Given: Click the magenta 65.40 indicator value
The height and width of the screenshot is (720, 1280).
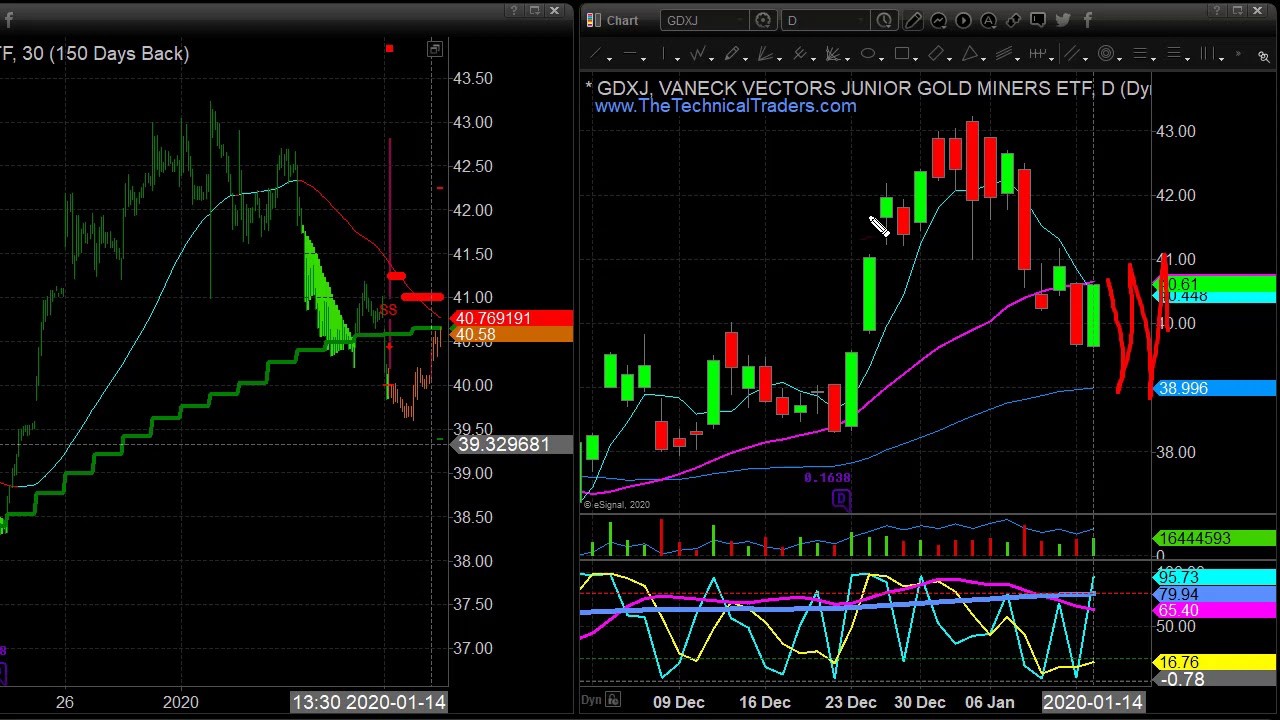Looking at the screenshot, I should 1215,610.
